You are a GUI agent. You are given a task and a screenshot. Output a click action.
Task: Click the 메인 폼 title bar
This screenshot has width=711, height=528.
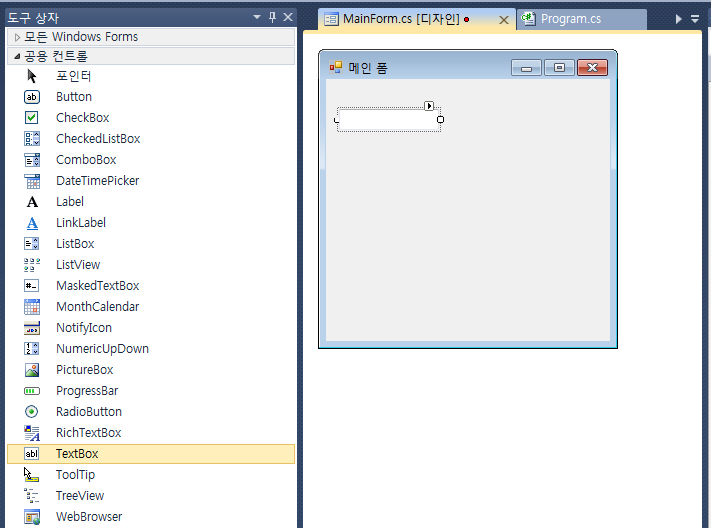coord(468,68)
